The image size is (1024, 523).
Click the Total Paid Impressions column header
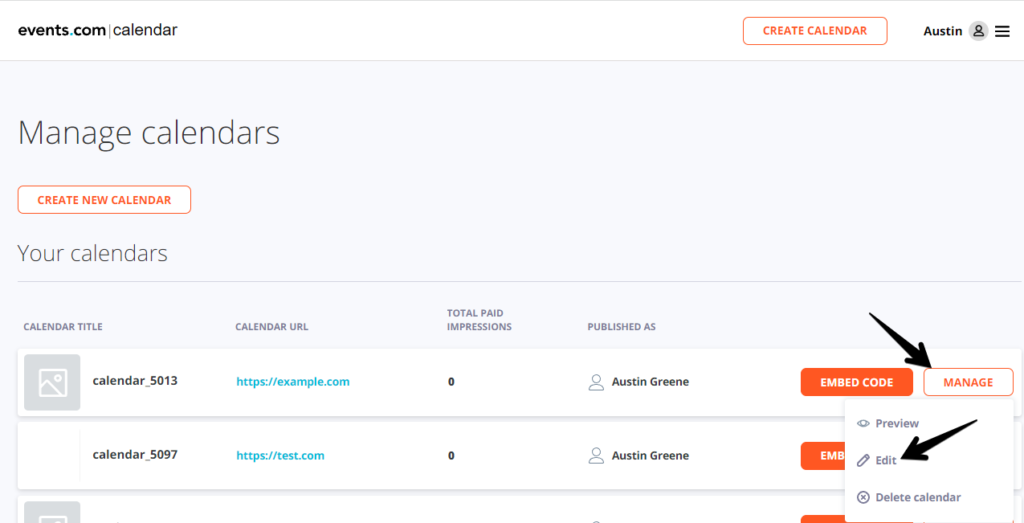pyautogui.click(x=479, y=320)
